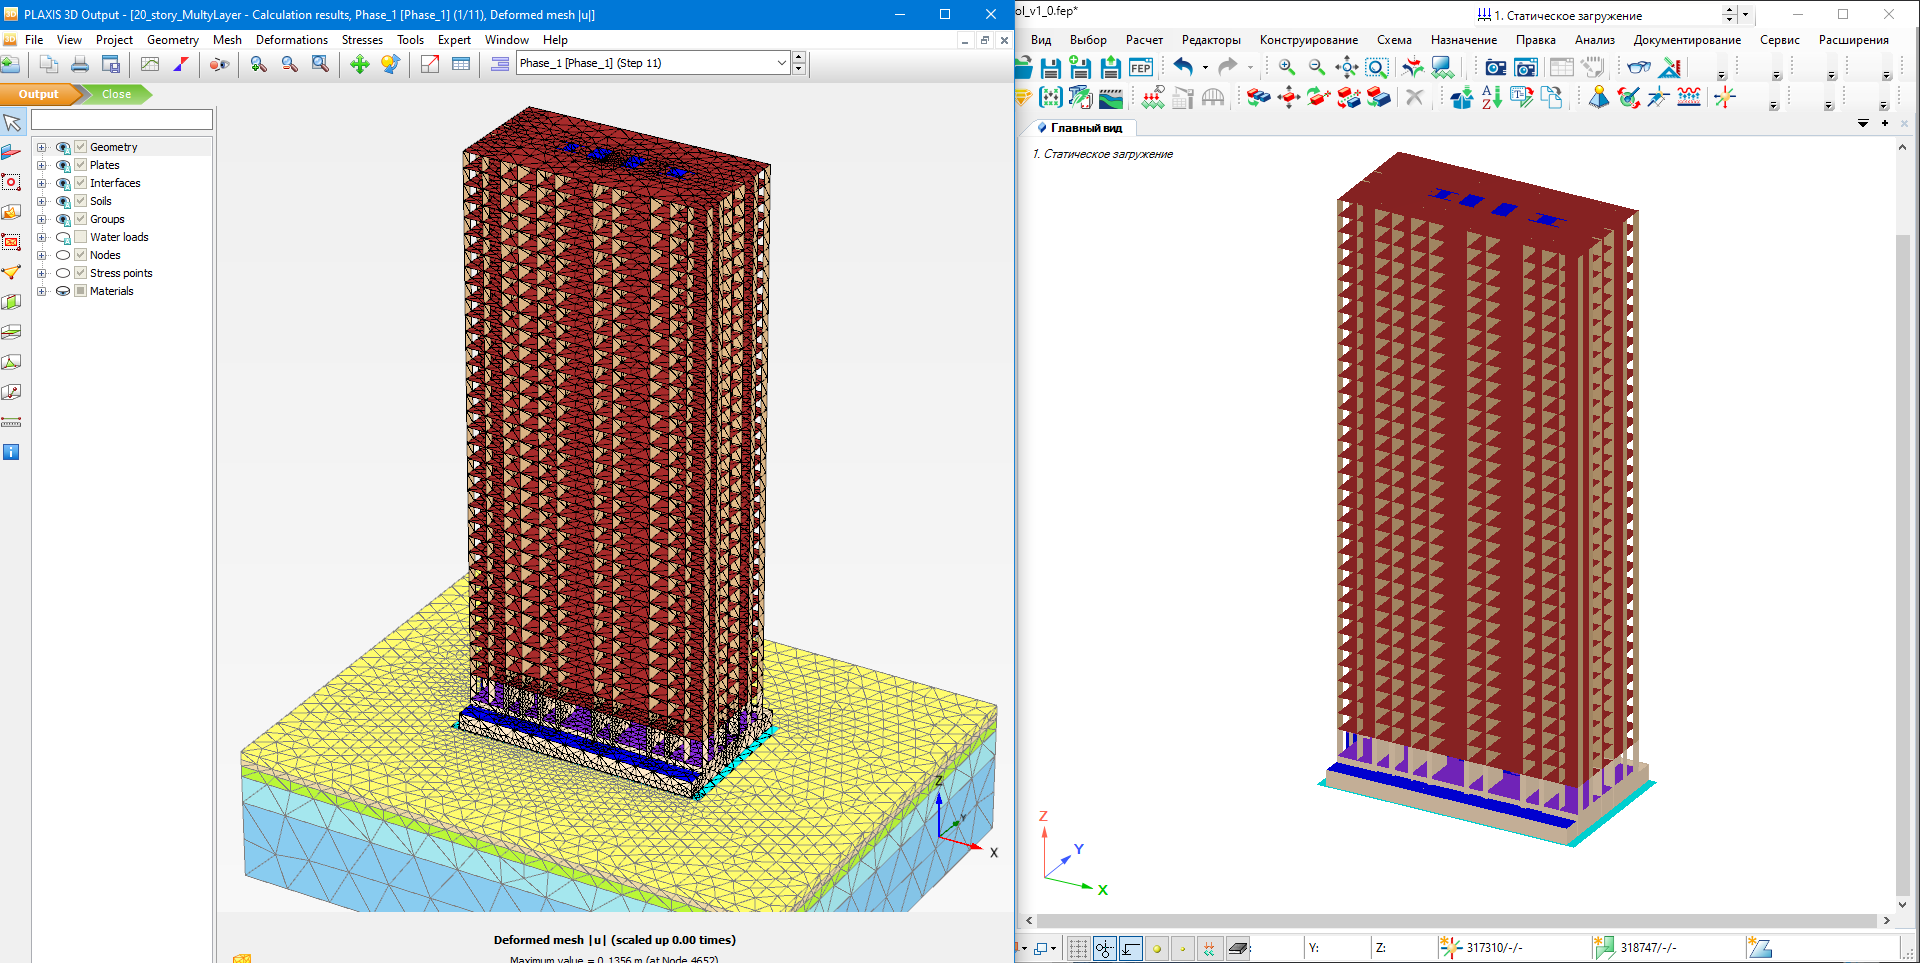
Task: Click the phase step up spinner arrow
Action: [x=799, y=58]
